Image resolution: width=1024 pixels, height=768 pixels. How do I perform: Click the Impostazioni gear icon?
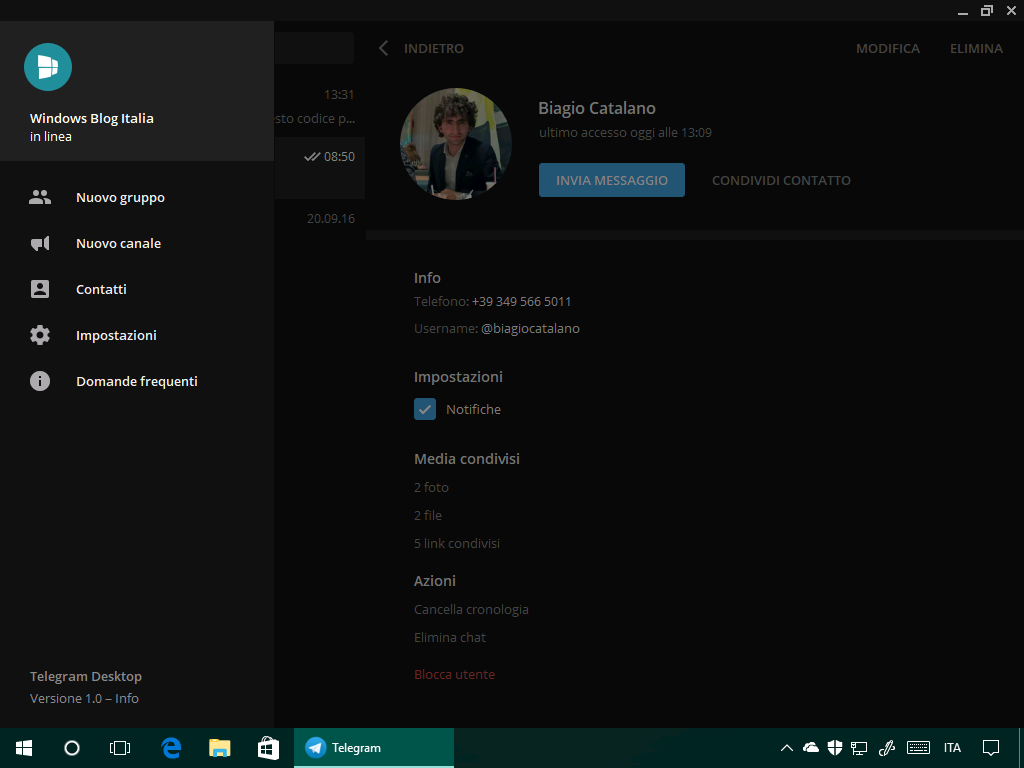coord(40,335)
